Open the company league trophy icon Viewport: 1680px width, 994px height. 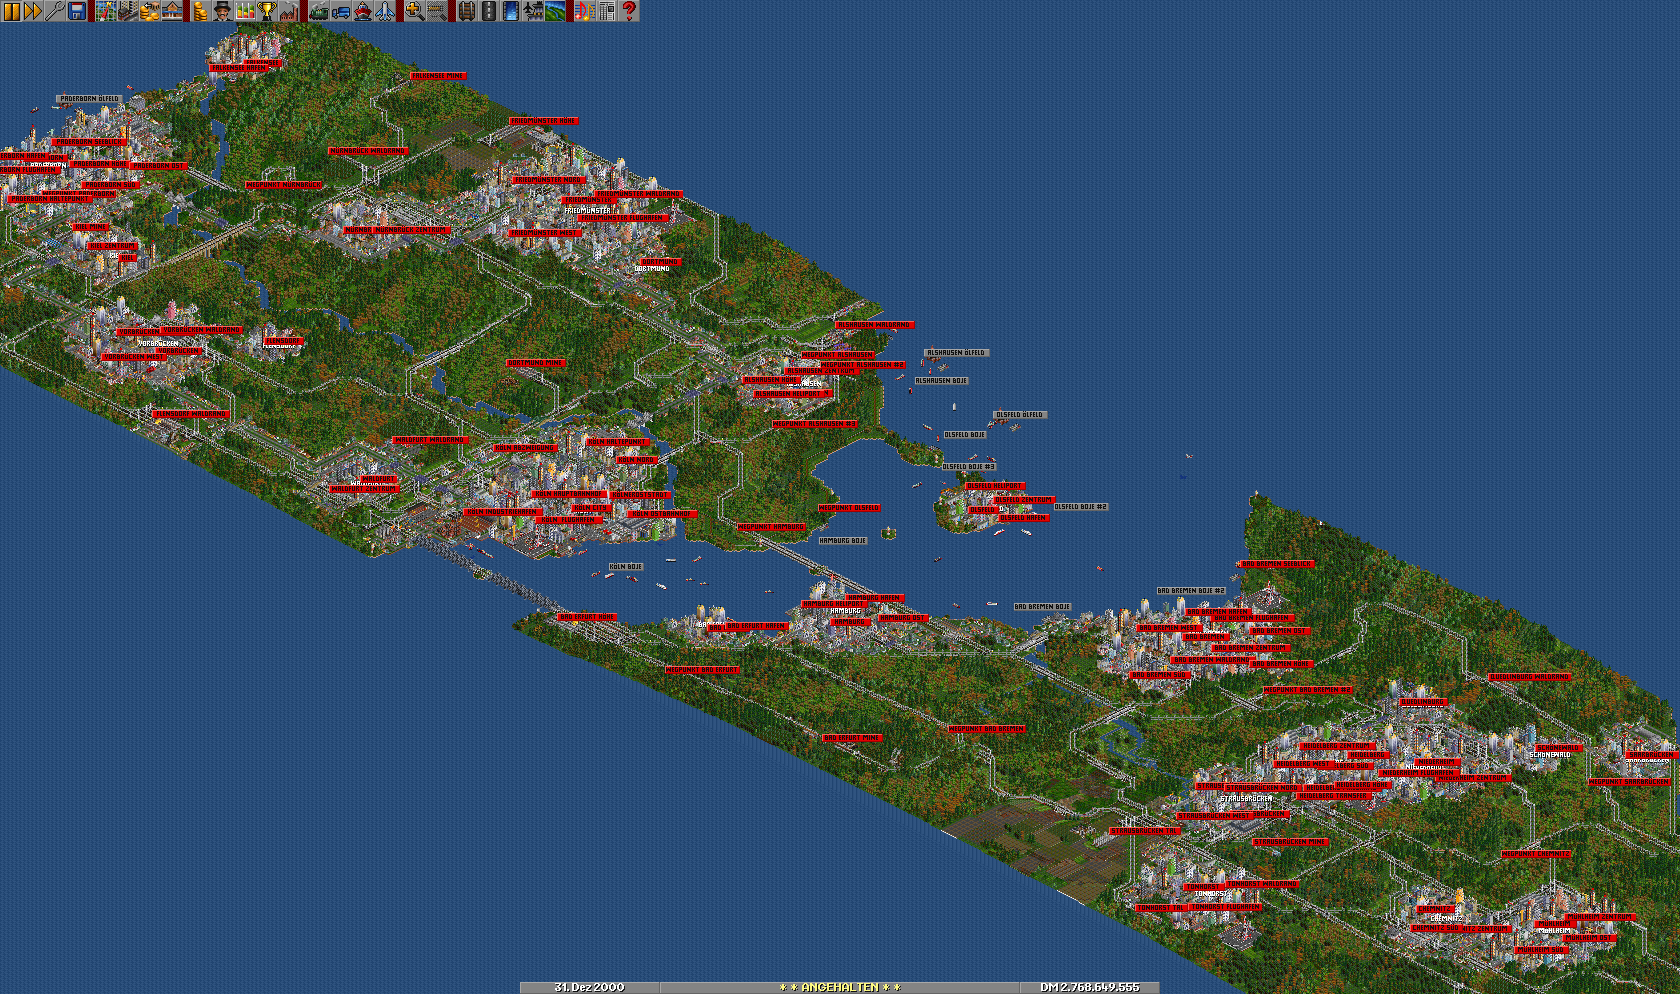pos(266,11)
